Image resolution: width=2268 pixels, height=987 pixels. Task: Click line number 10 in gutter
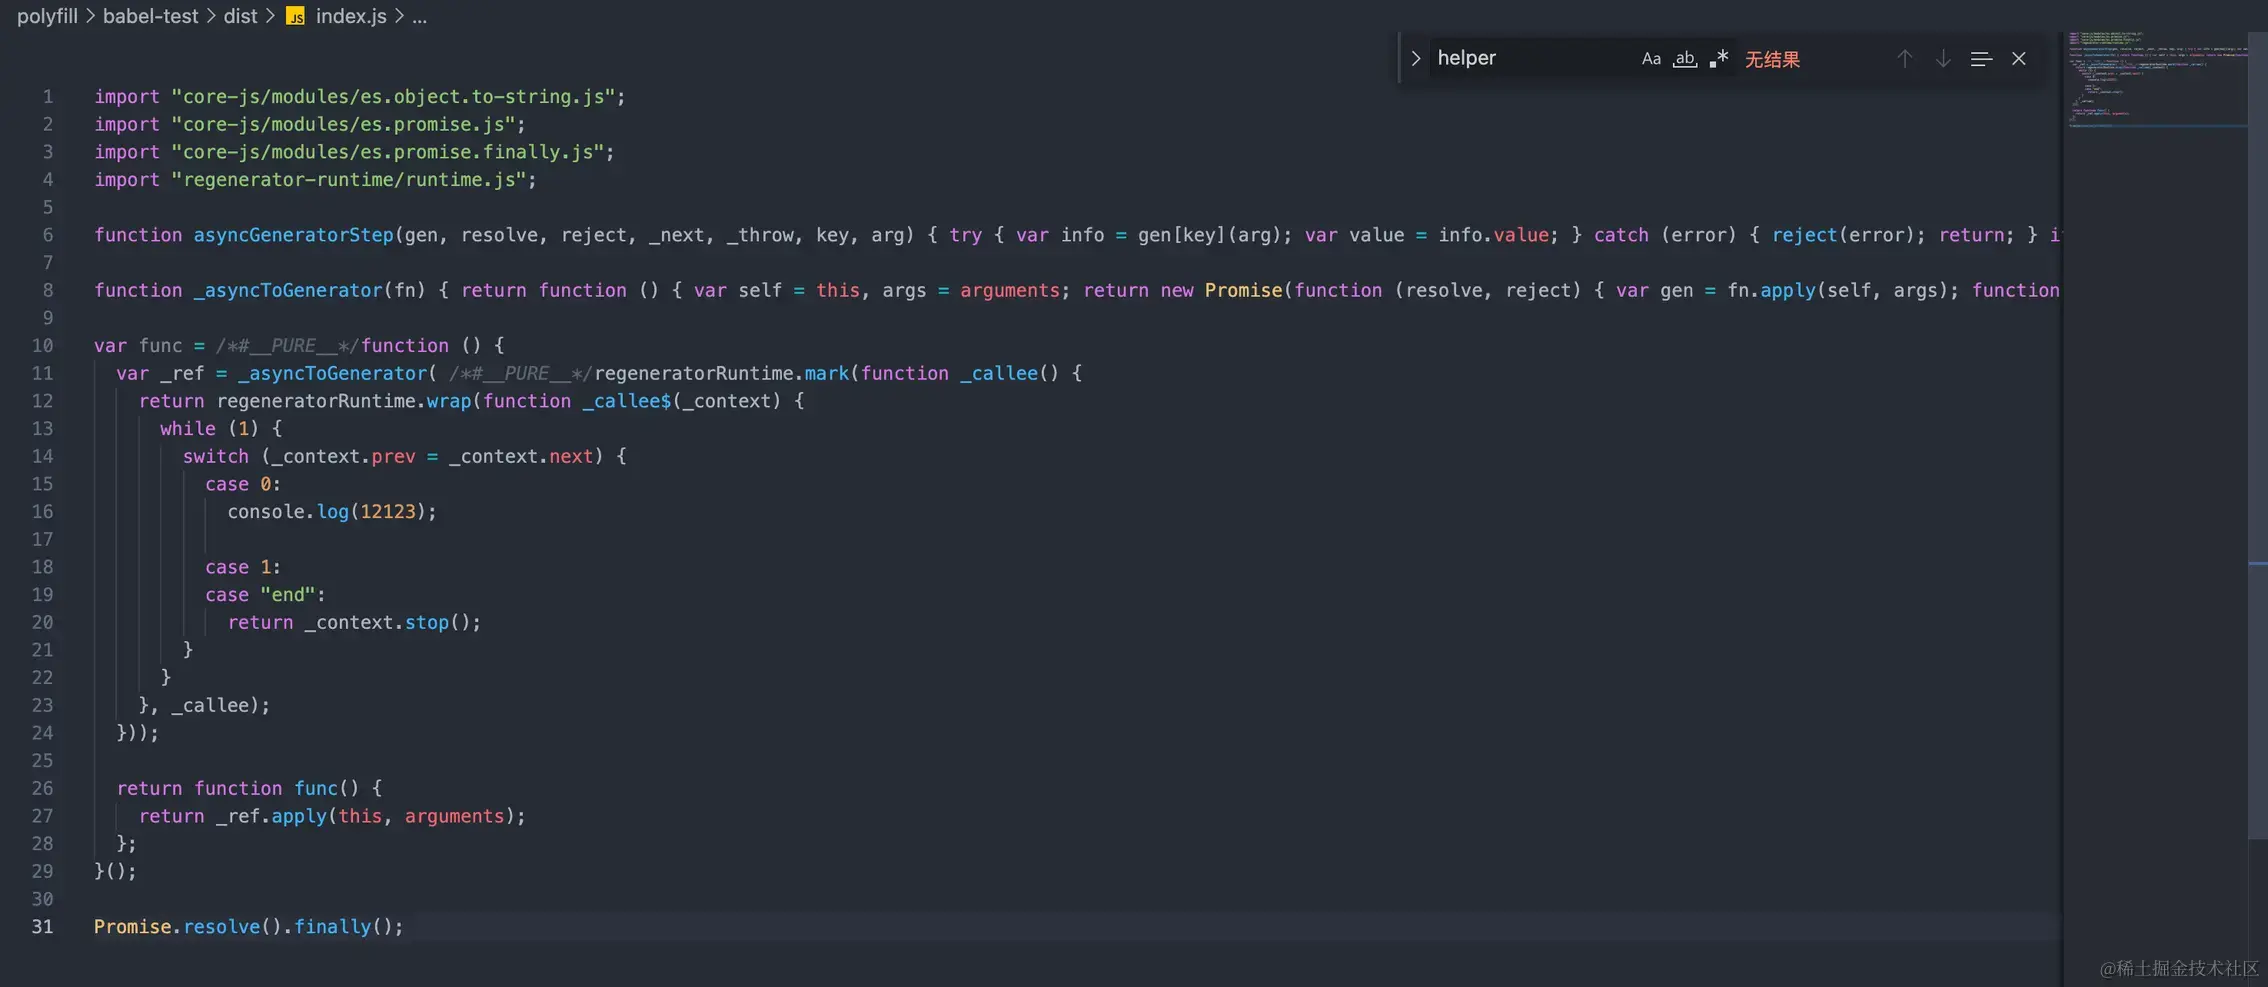click(x=42, y=346)
